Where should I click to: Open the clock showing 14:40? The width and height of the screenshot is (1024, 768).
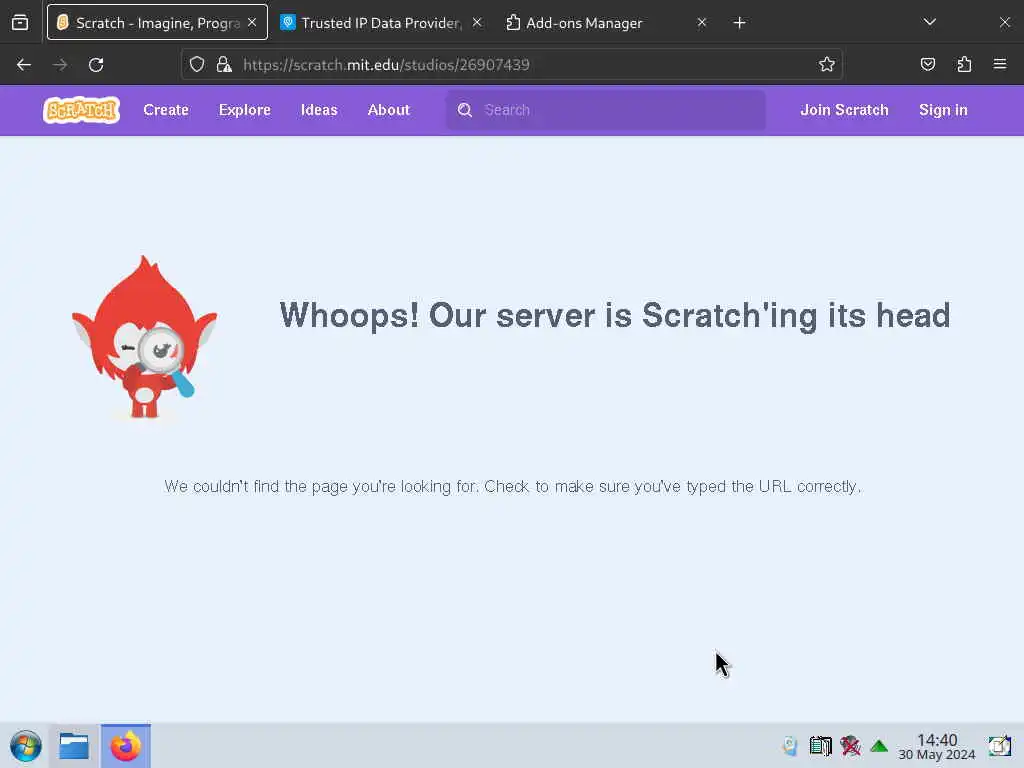click(937, 746)
